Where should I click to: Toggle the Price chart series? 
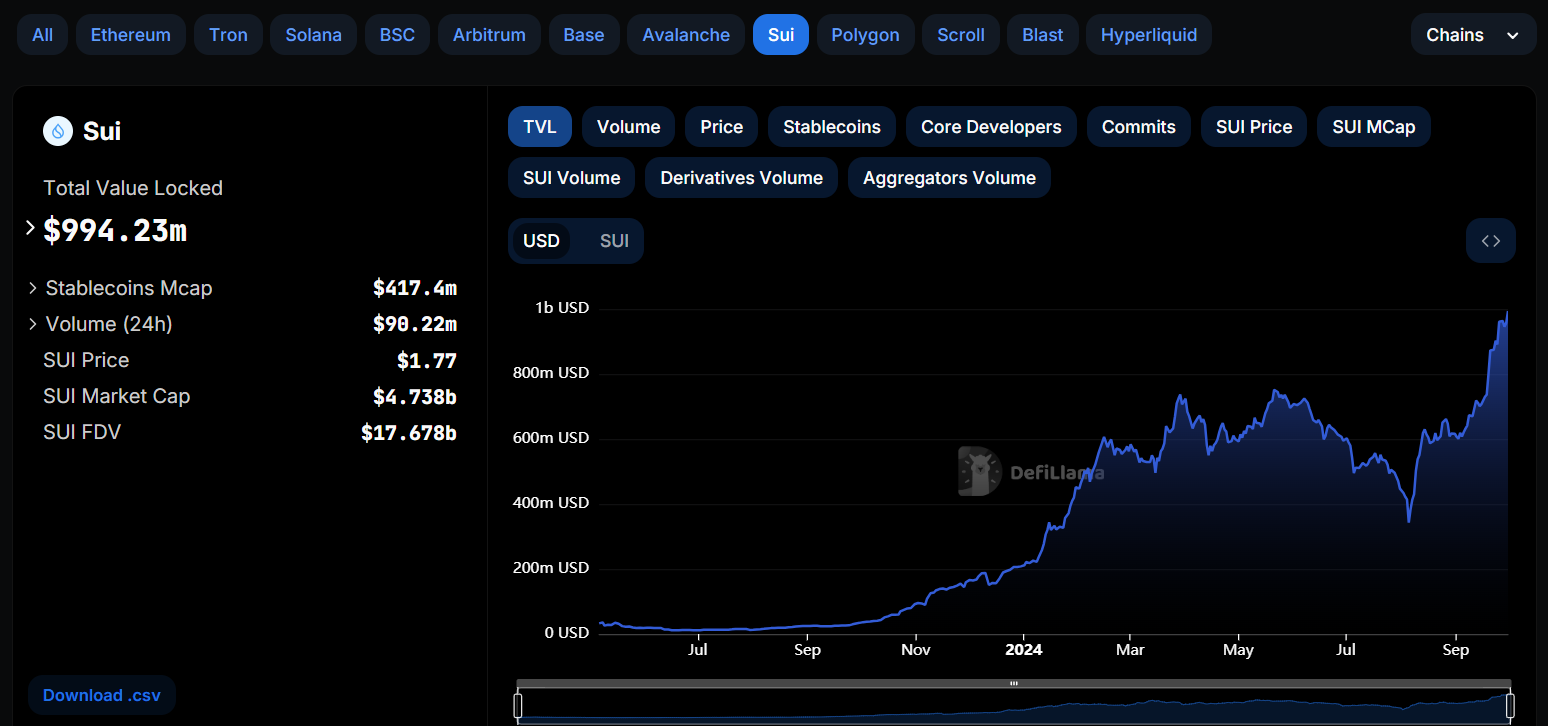pos(721,127)
